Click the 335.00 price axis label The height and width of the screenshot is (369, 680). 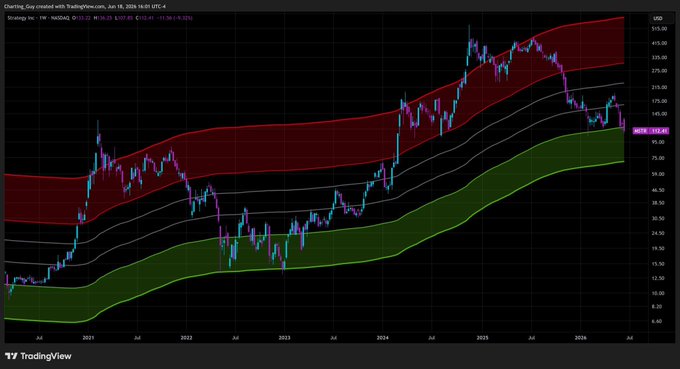tap(659, 57)
